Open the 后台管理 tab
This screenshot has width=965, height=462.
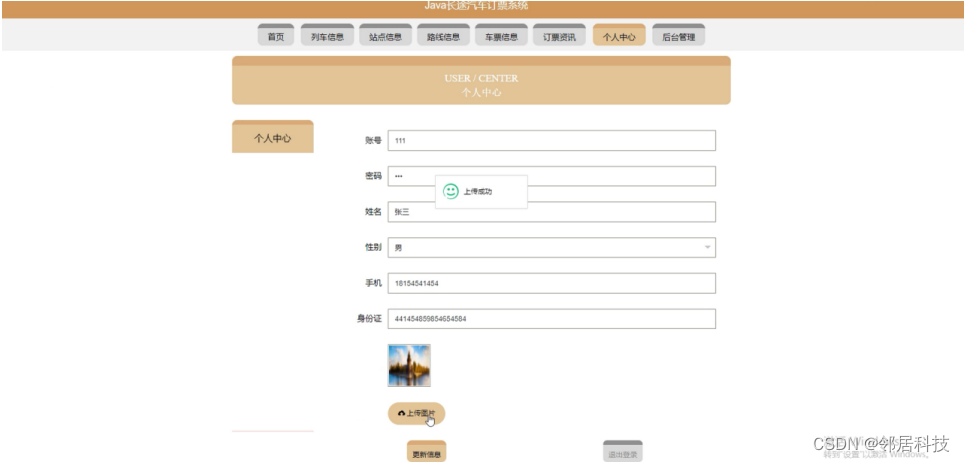(678, 35)
